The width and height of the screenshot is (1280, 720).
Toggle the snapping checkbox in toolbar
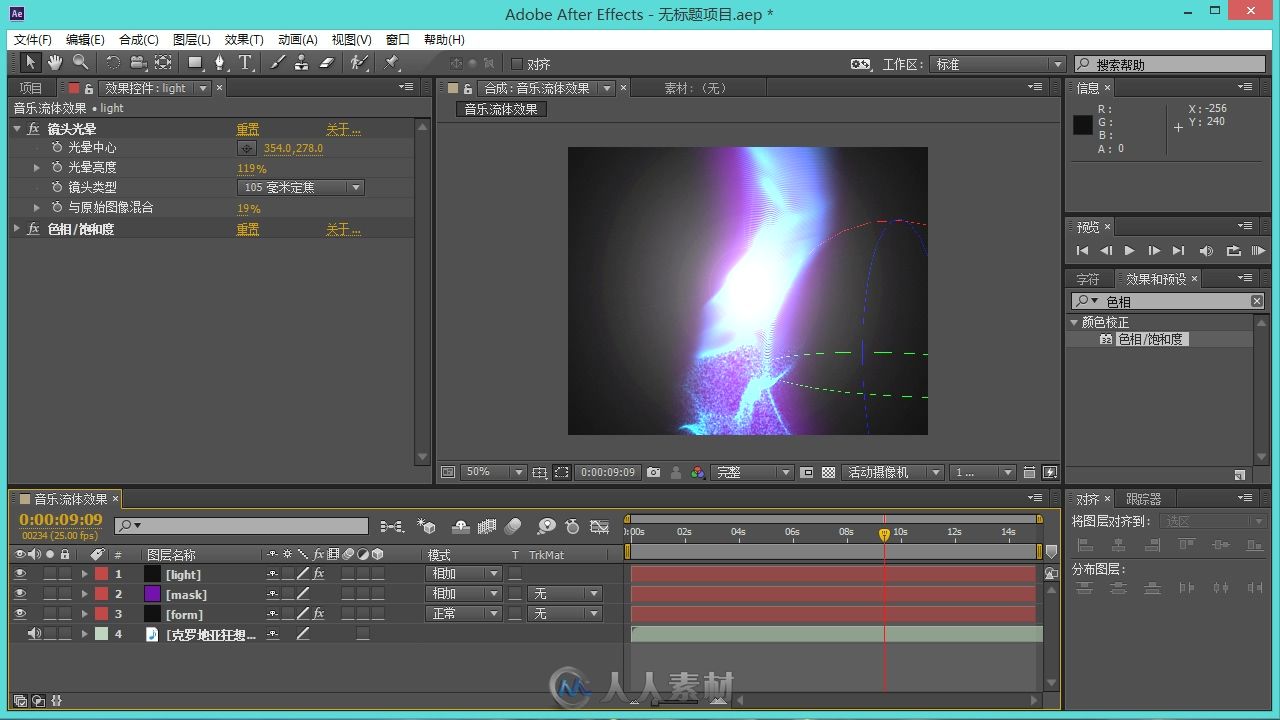(x=517, y=64)
